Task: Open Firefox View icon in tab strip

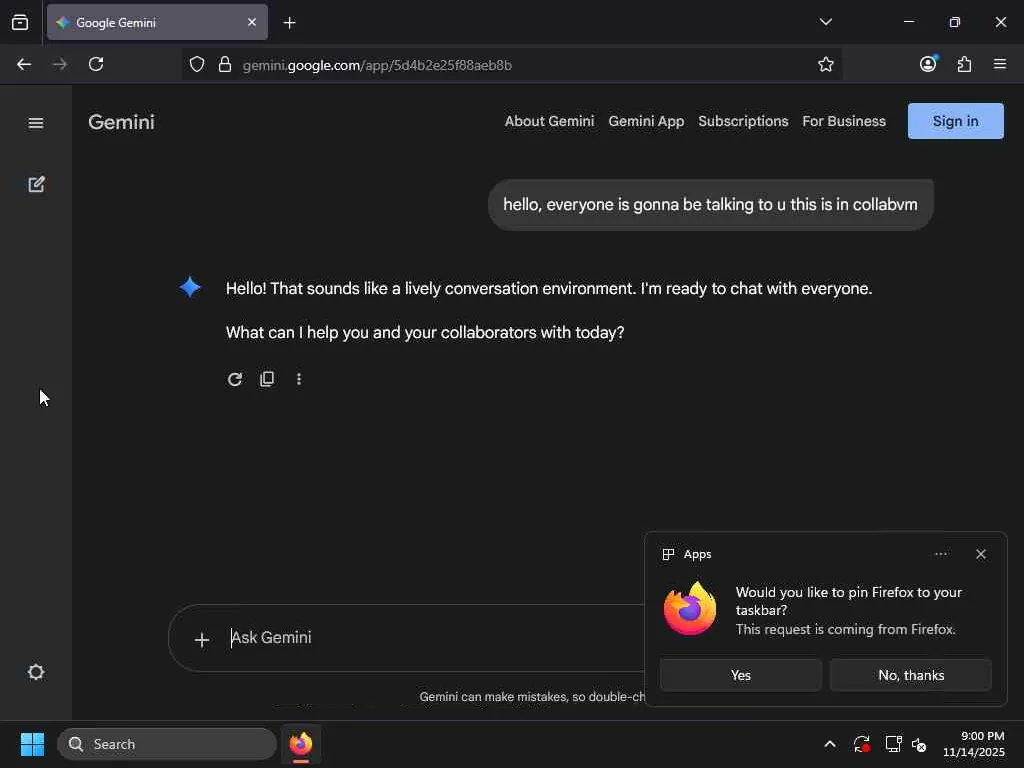Action: click(x=20, y=22)
